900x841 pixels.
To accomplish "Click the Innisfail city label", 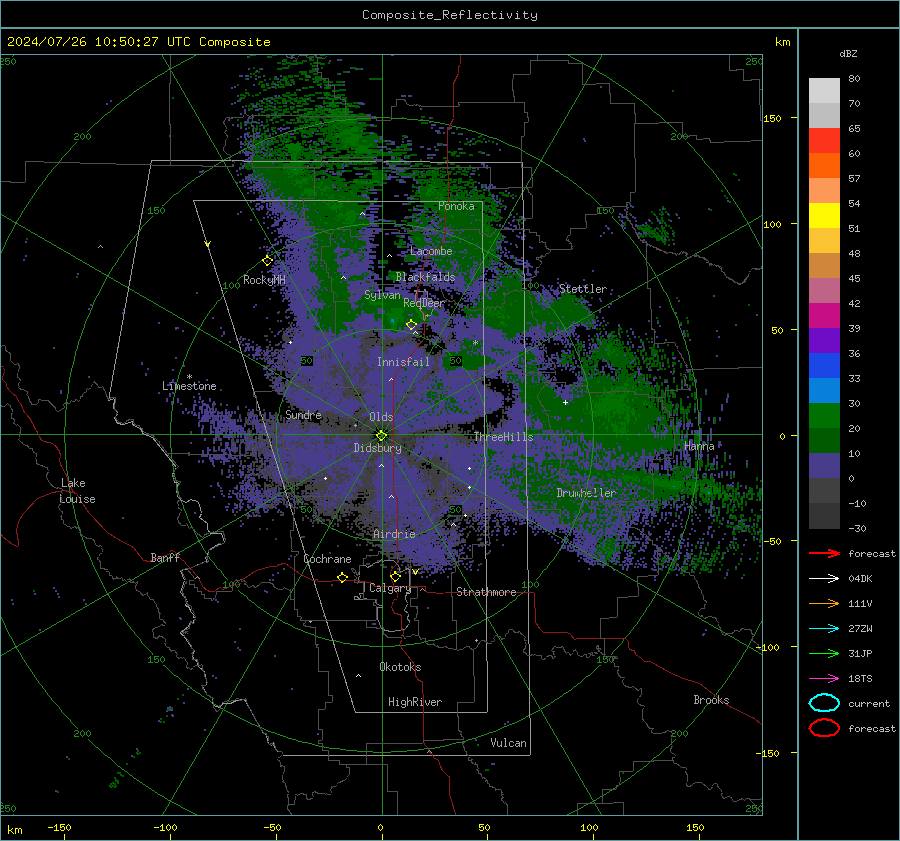I will coord(403,362).
